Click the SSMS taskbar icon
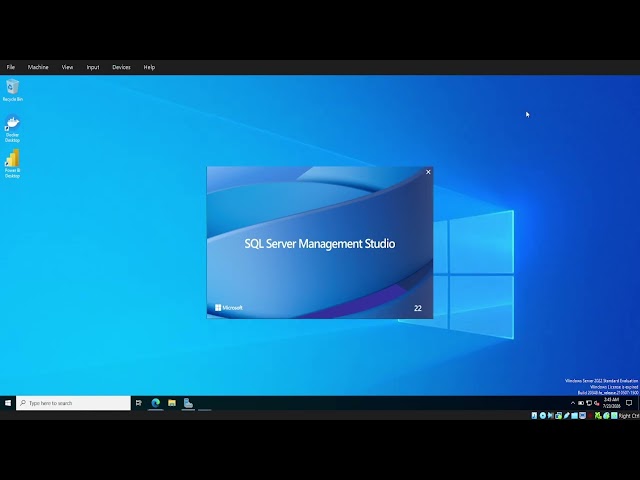Screen dimensions: 640x480 tap(188, 403)
